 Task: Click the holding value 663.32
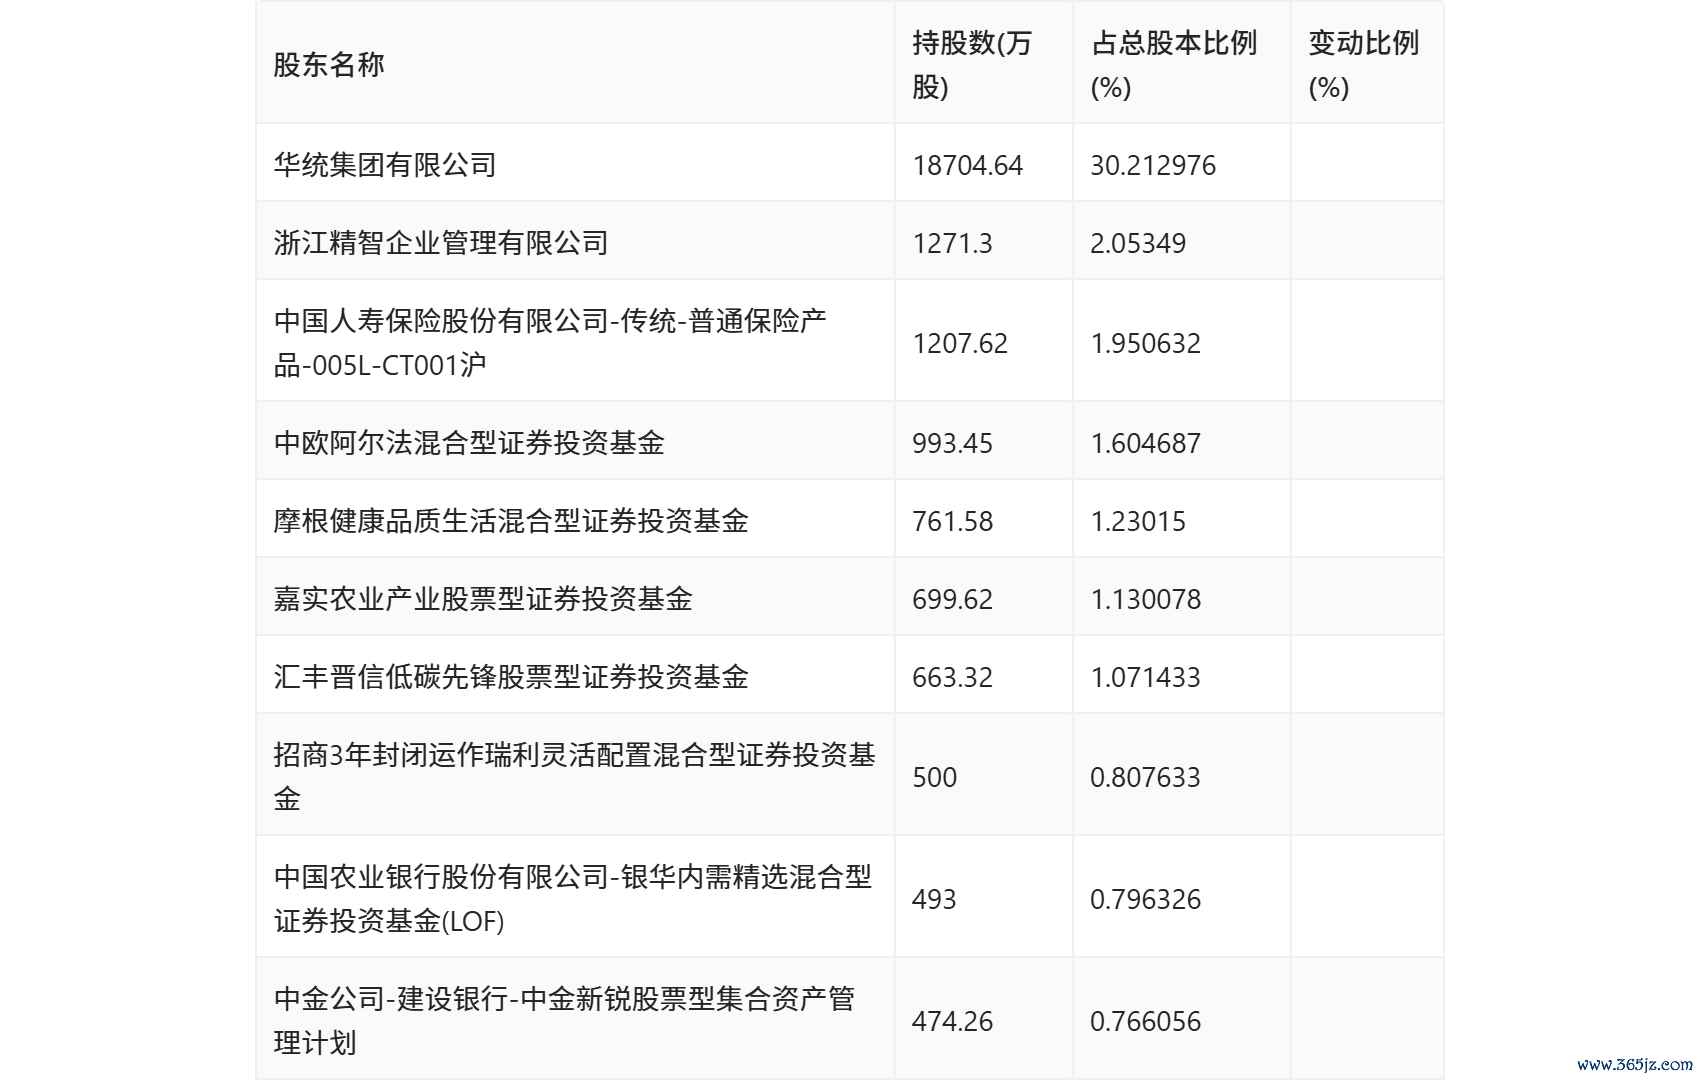(x=952, y=677)
